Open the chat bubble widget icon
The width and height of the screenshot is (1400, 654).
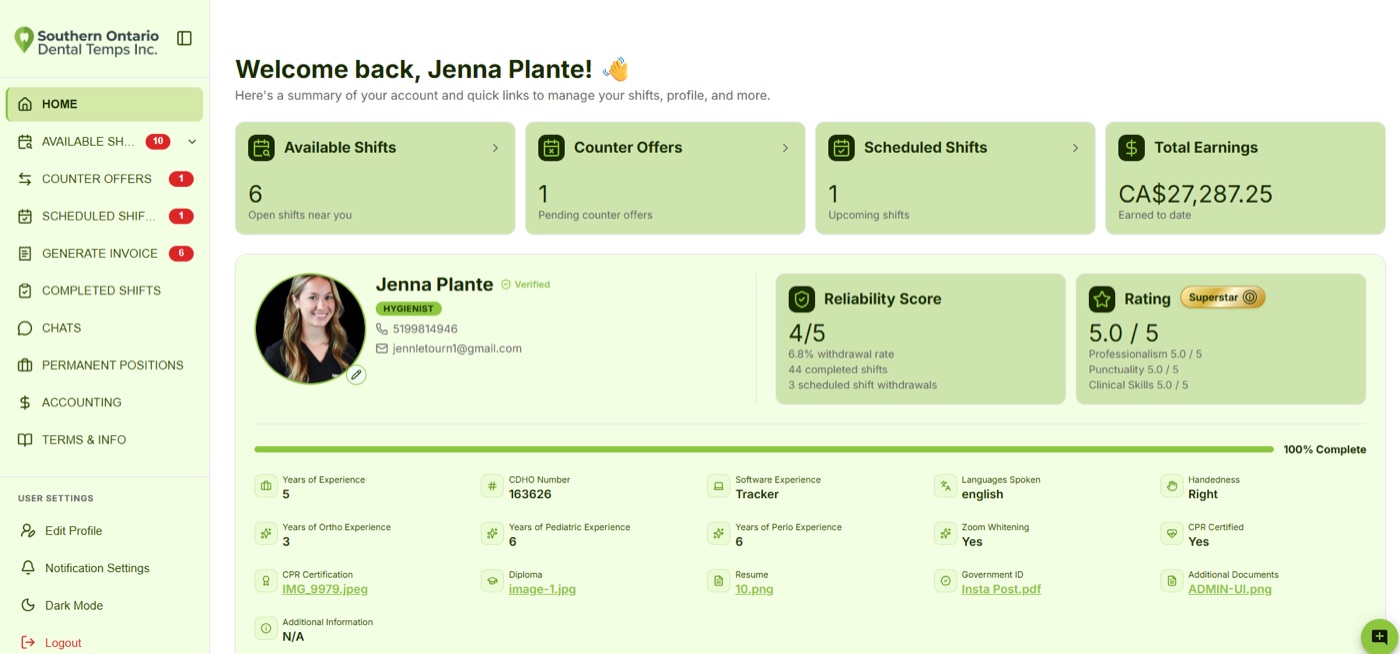point(1380,637)
